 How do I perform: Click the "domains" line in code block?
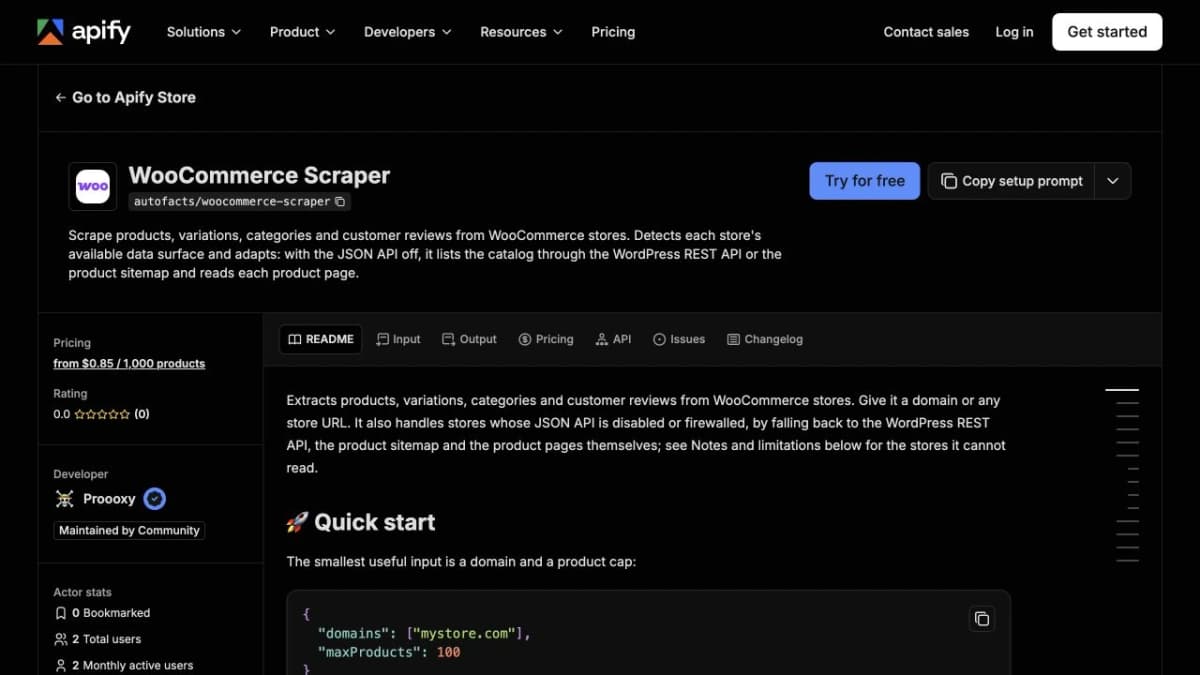click(x=425, y=633)
